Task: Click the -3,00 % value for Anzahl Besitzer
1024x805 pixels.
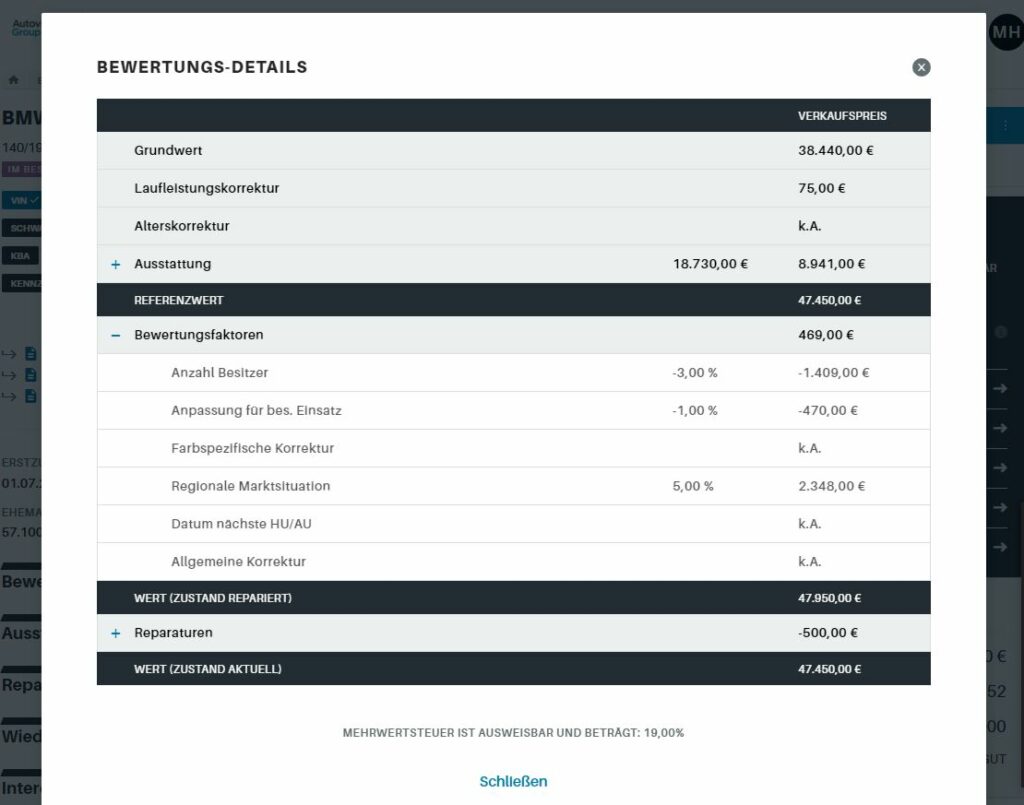Action: [x=695, y=373]
